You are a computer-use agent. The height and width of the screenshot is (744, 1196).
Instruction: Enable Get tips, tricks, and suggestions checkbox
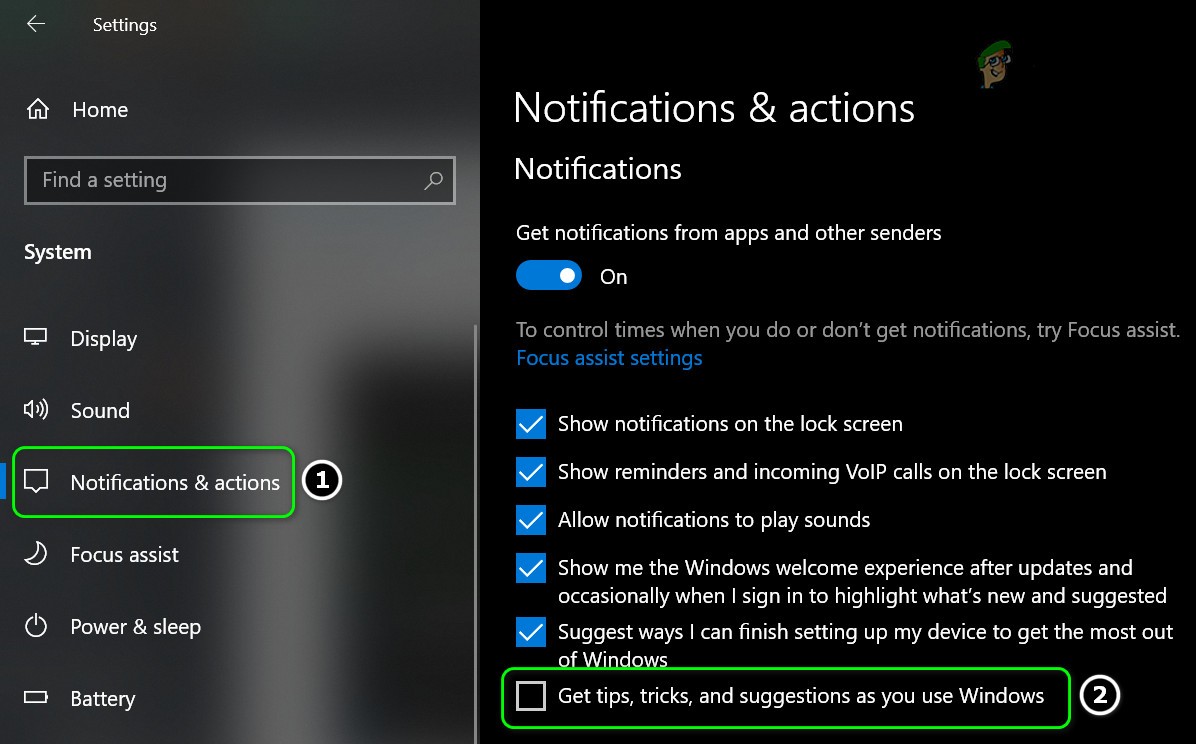(x=530, y=694)
